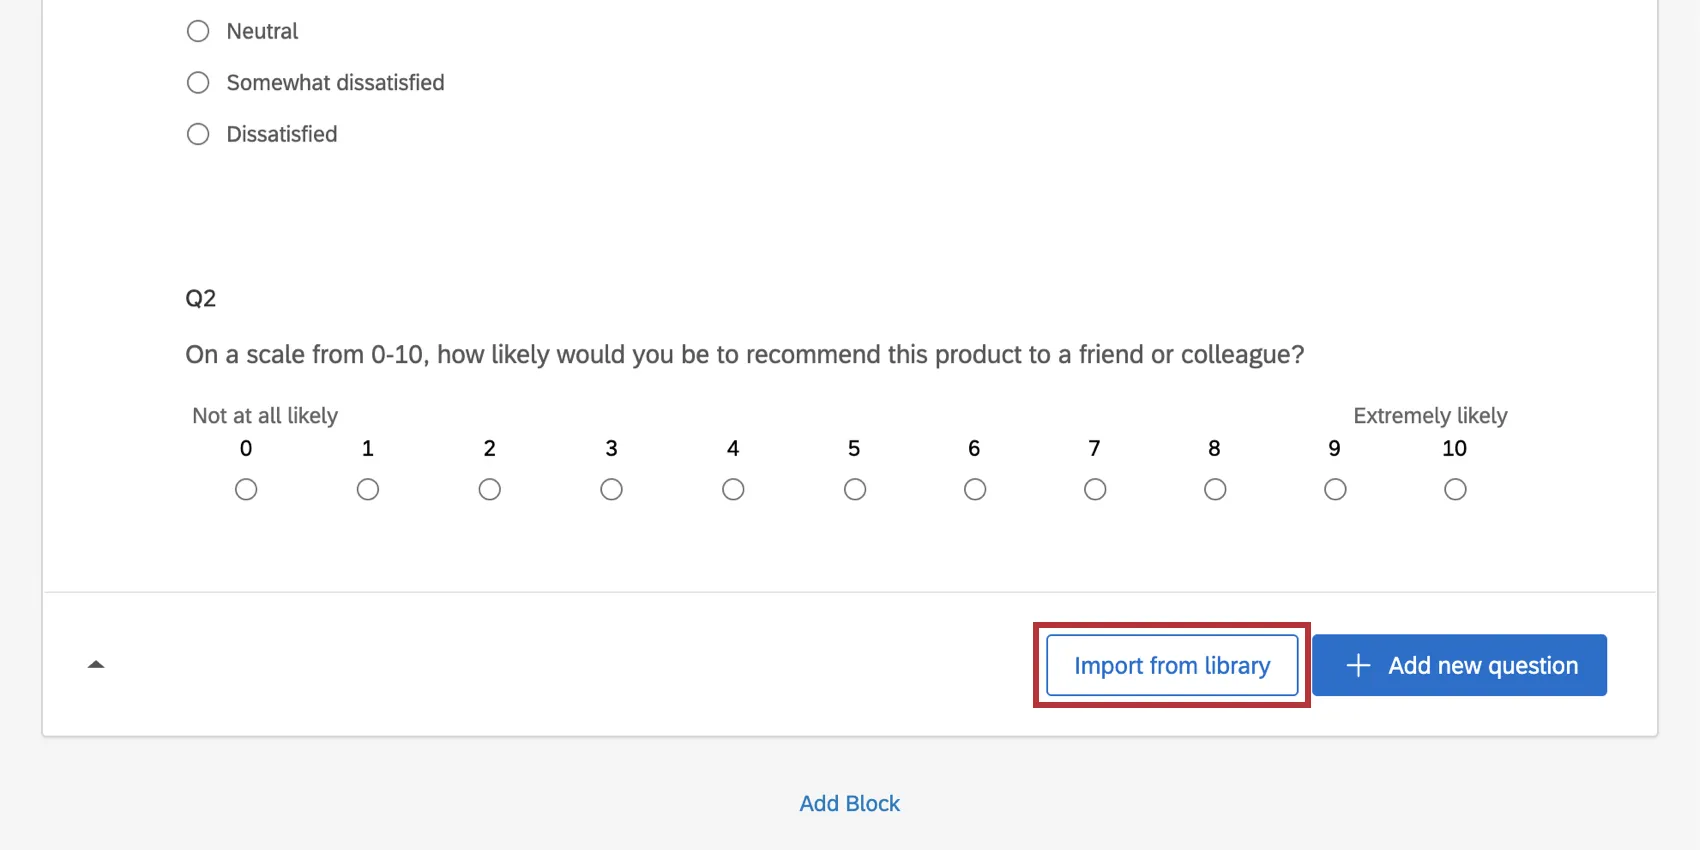Collapse the block using the upward arrow
The width and height of the screenshot is (1700, 850).
pyautogui.click(x=96, y=663)
